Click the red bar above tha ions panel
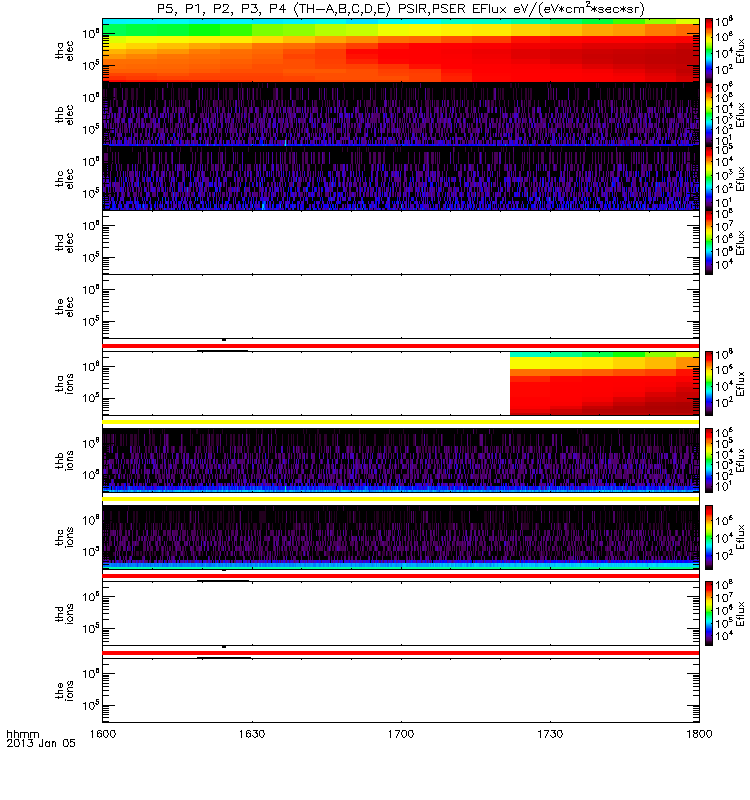750x800 pixels. (401, 346)
